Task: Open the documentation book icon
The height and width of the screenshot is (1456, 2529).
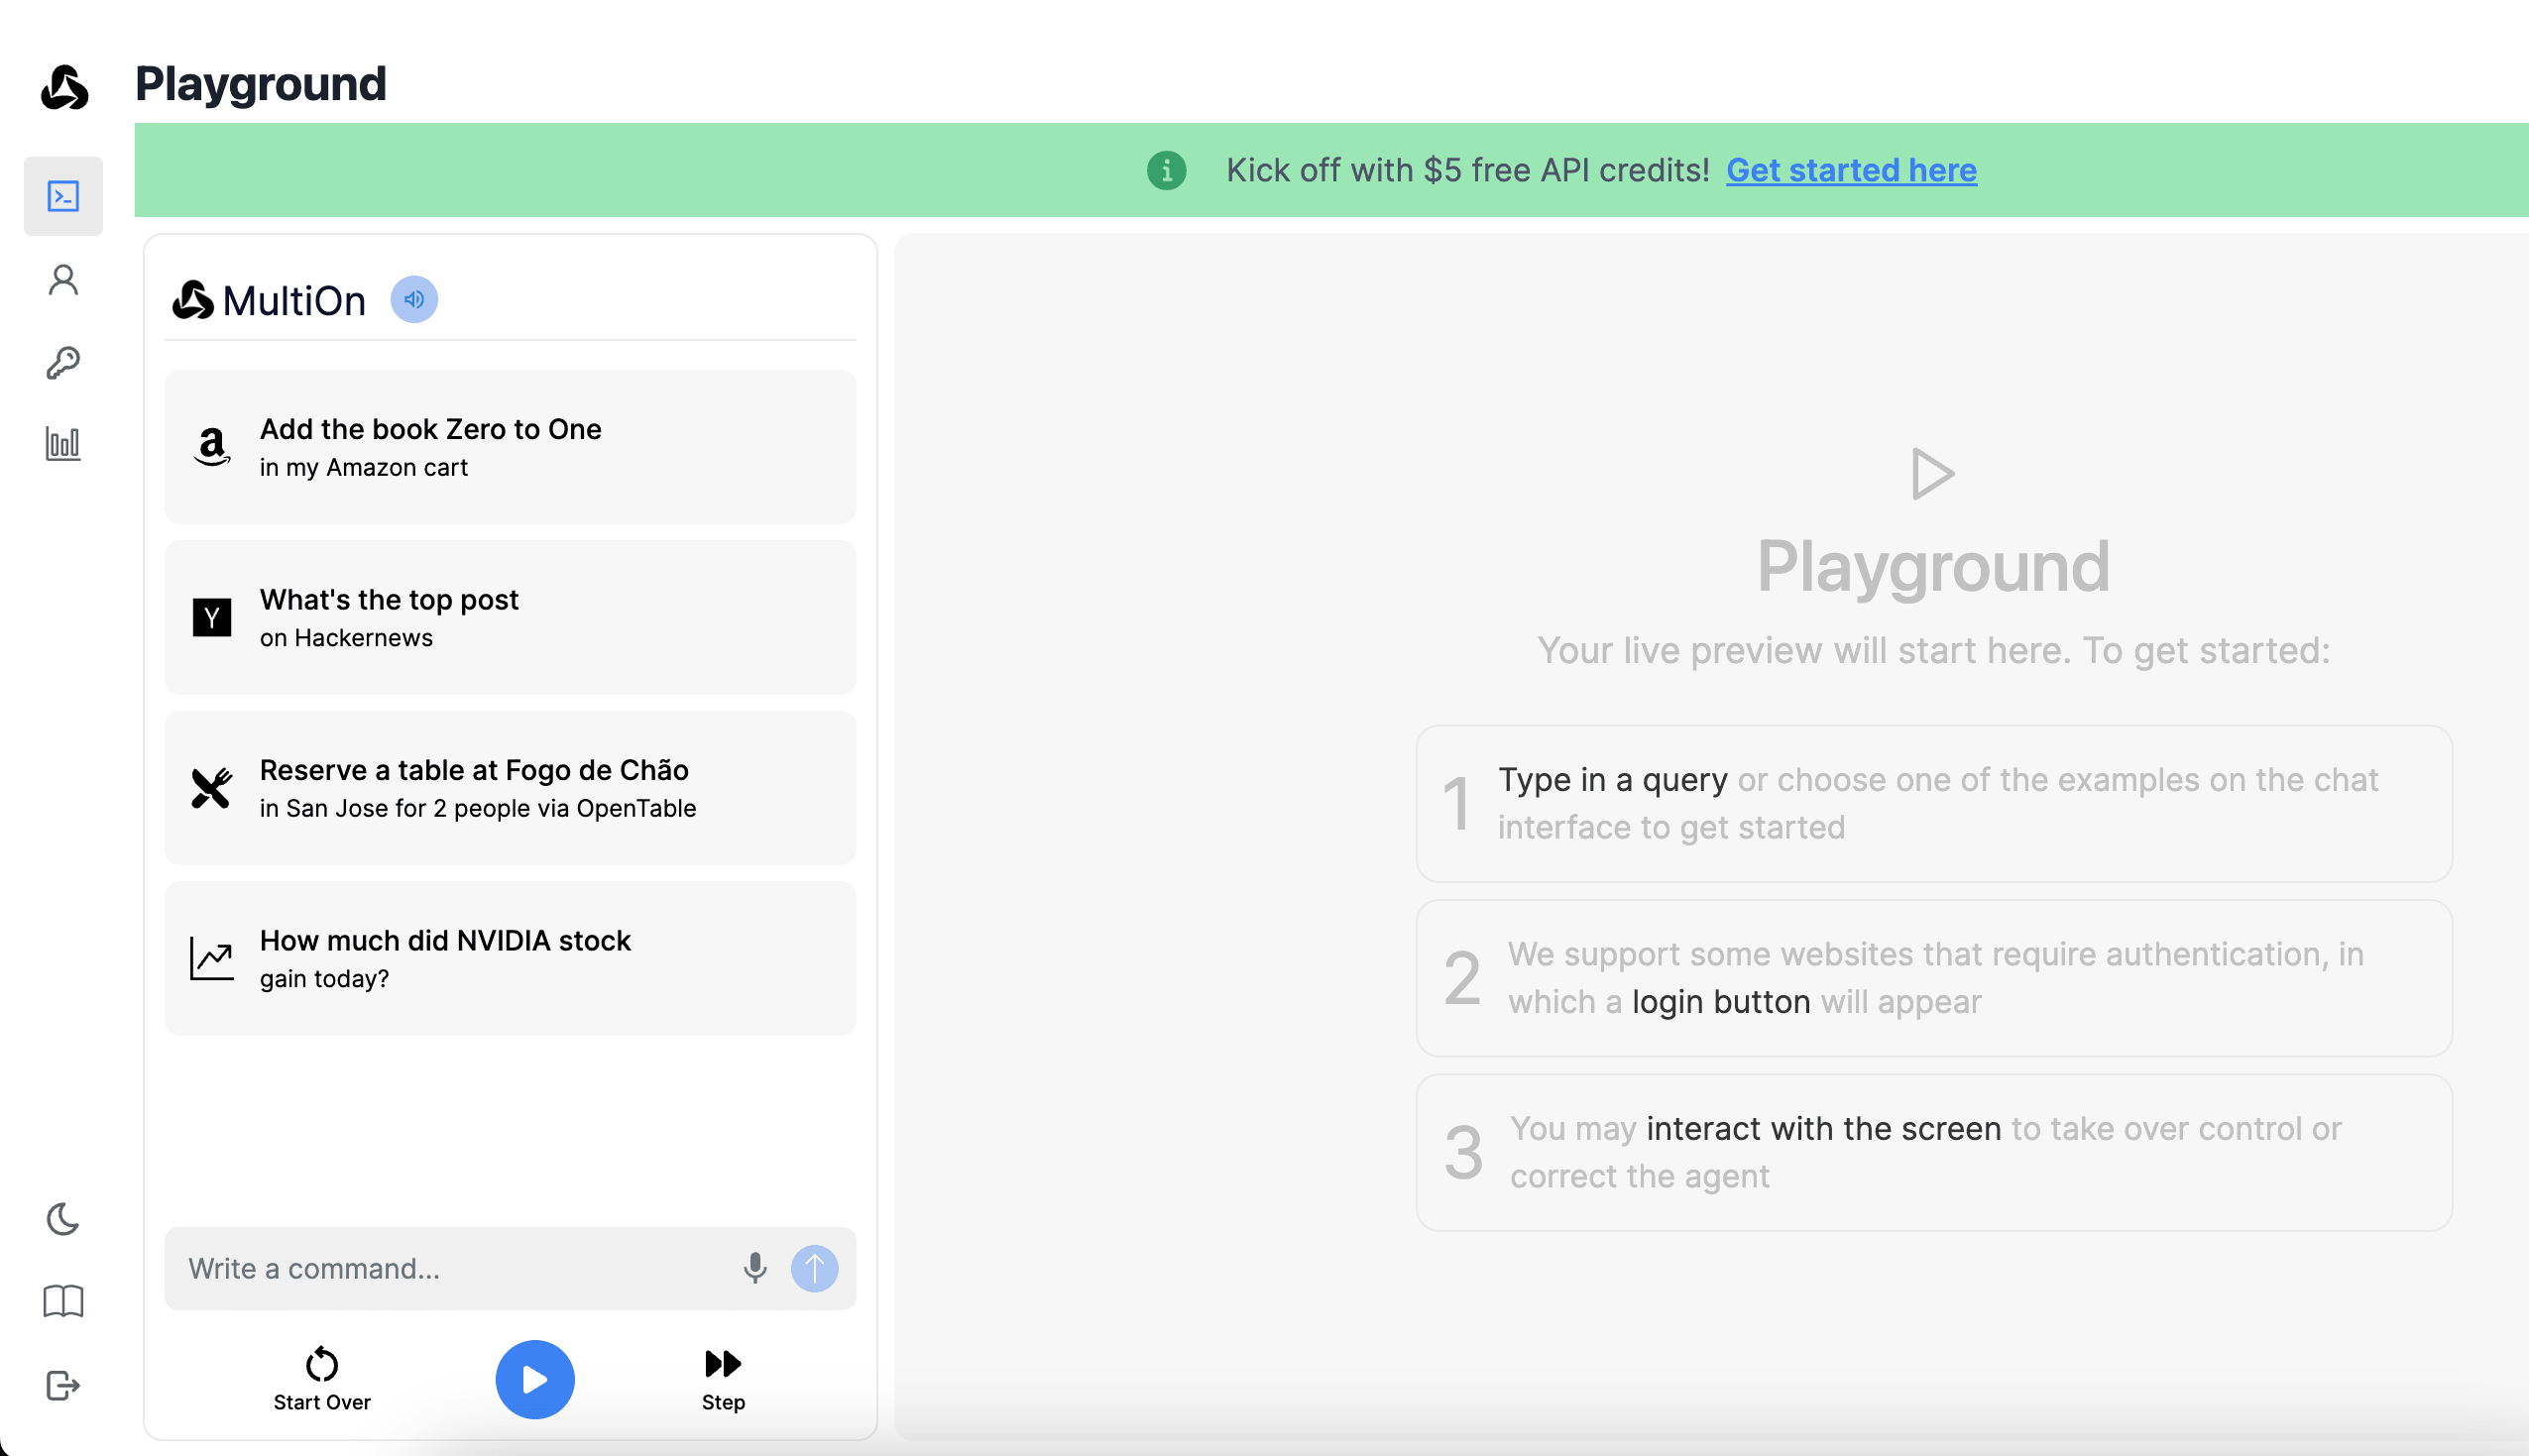Action: (x=63, y=1301)
